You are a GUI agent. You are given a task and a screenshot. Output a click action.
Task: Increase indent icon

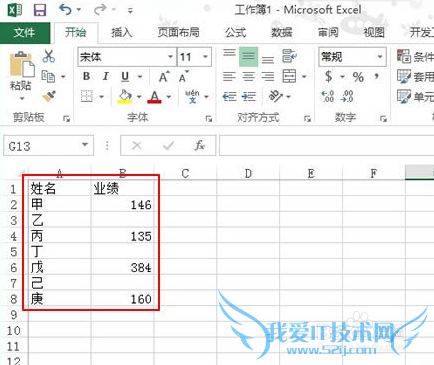pos(249,97)
